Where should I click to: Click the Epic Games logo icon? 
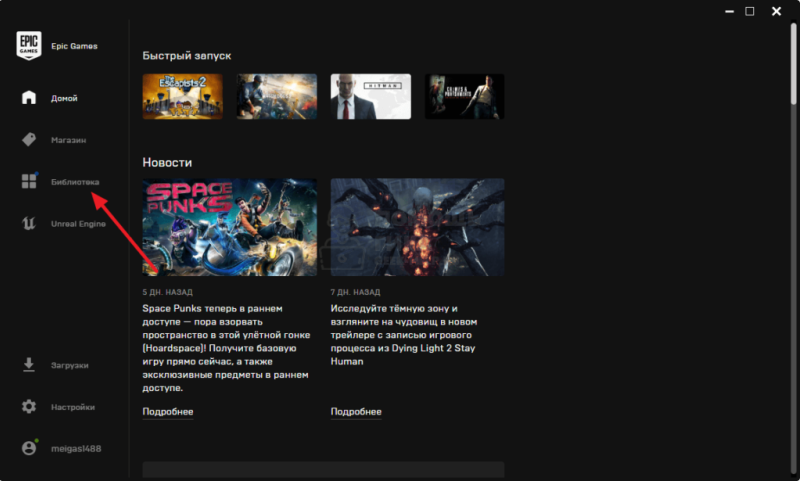pyautogui.click(x=29, y=45)
